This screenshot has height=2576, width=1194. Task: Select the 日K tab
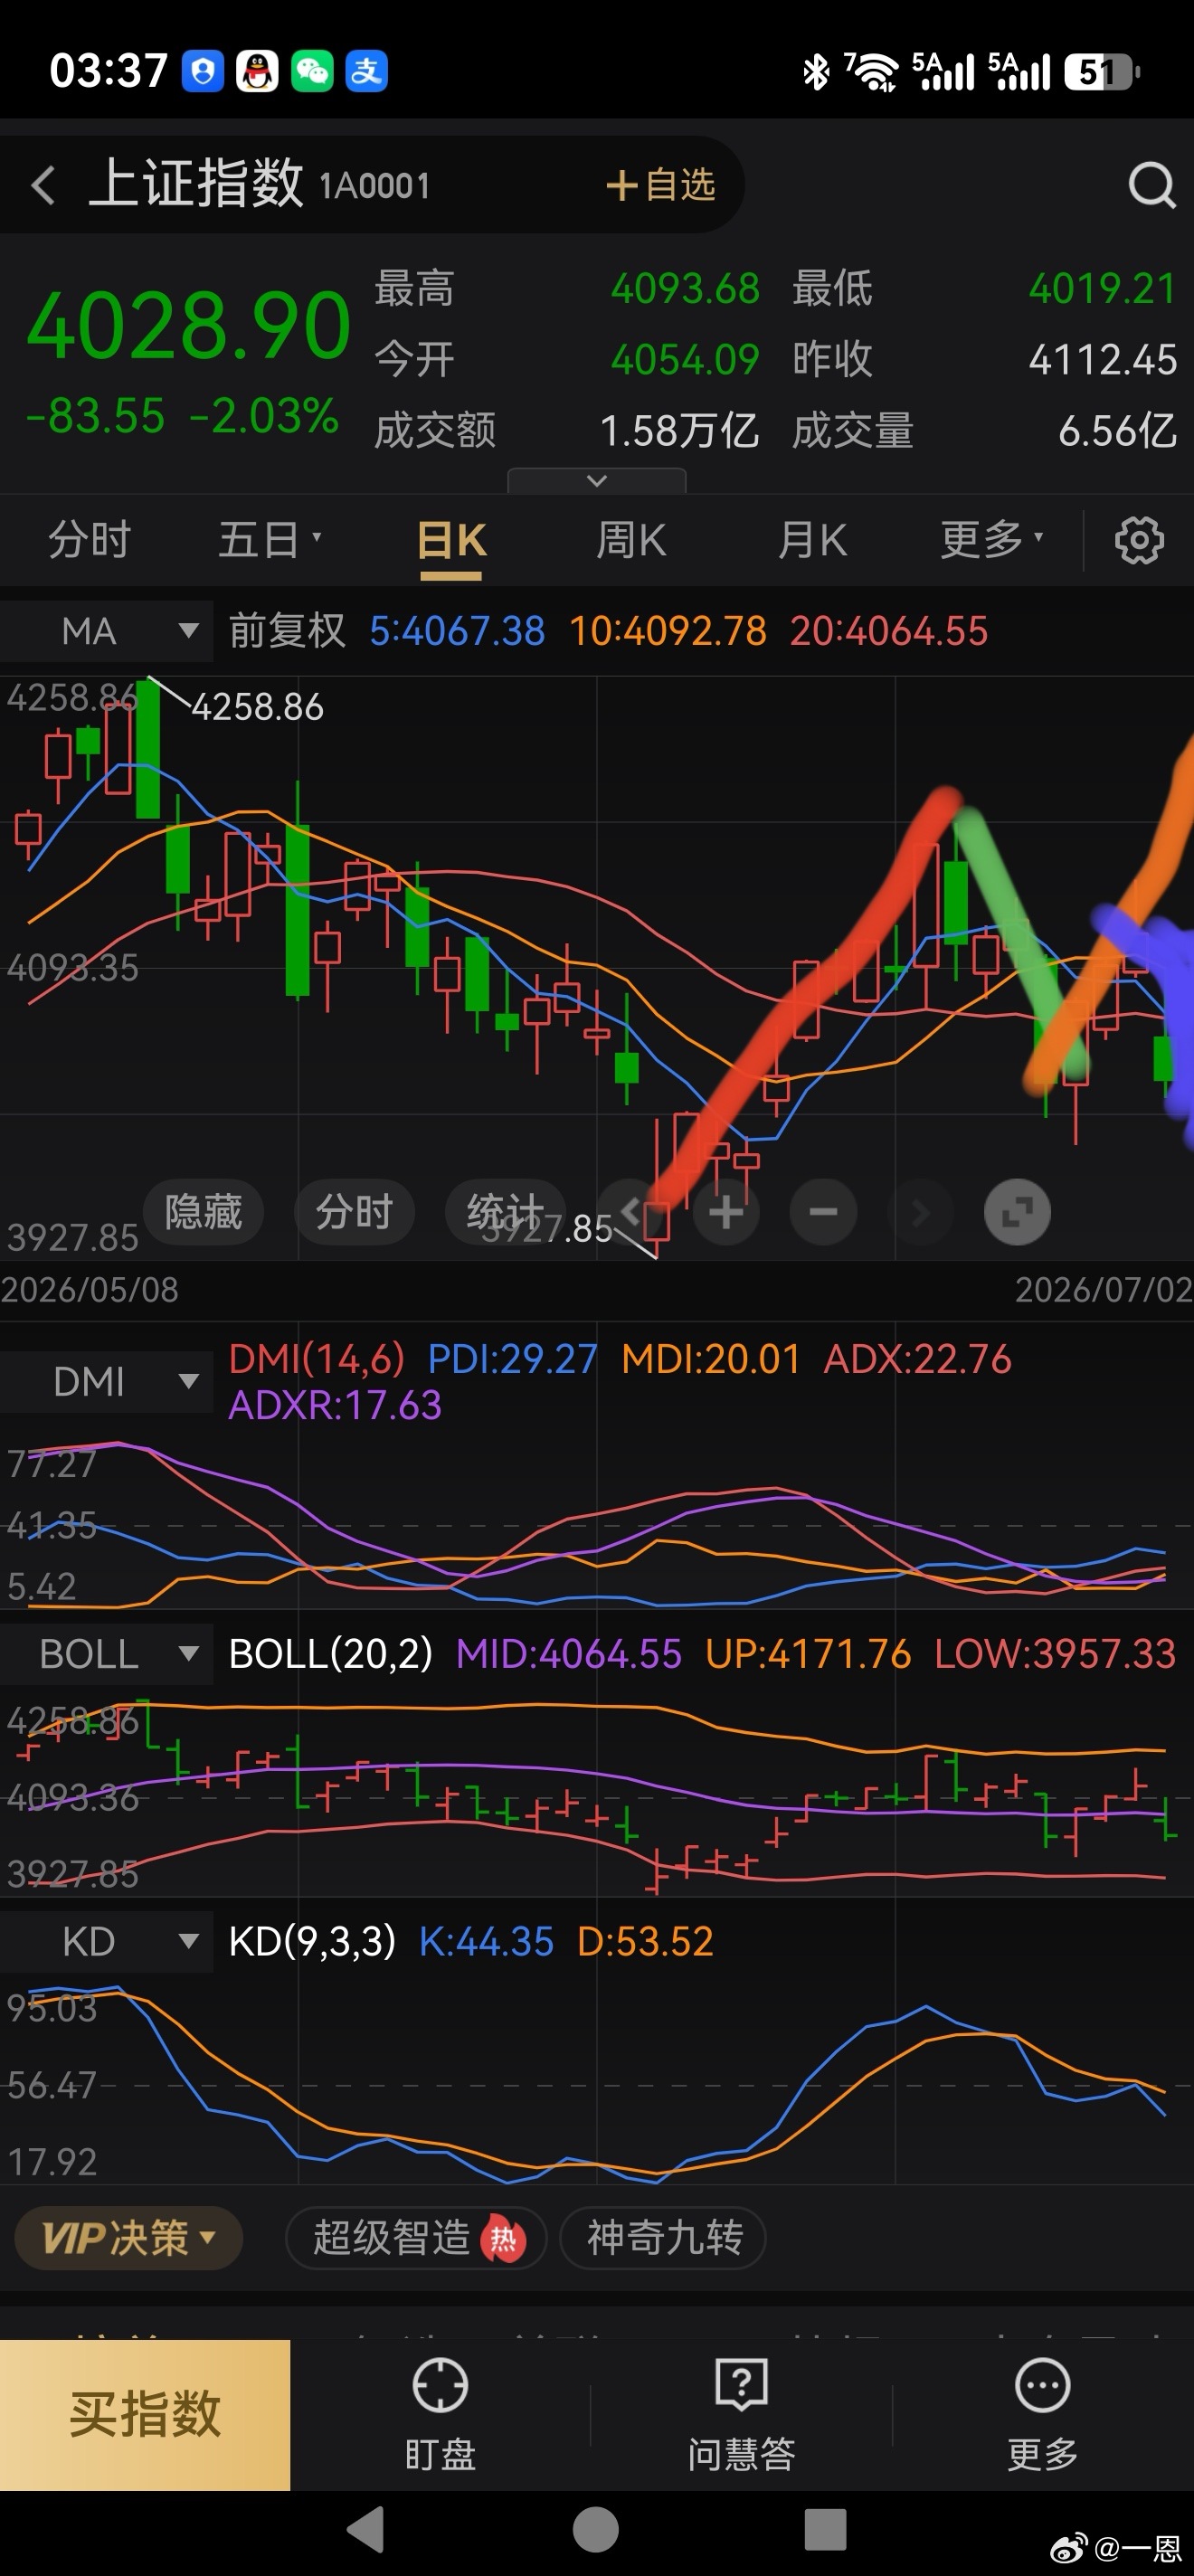point(451,541)
